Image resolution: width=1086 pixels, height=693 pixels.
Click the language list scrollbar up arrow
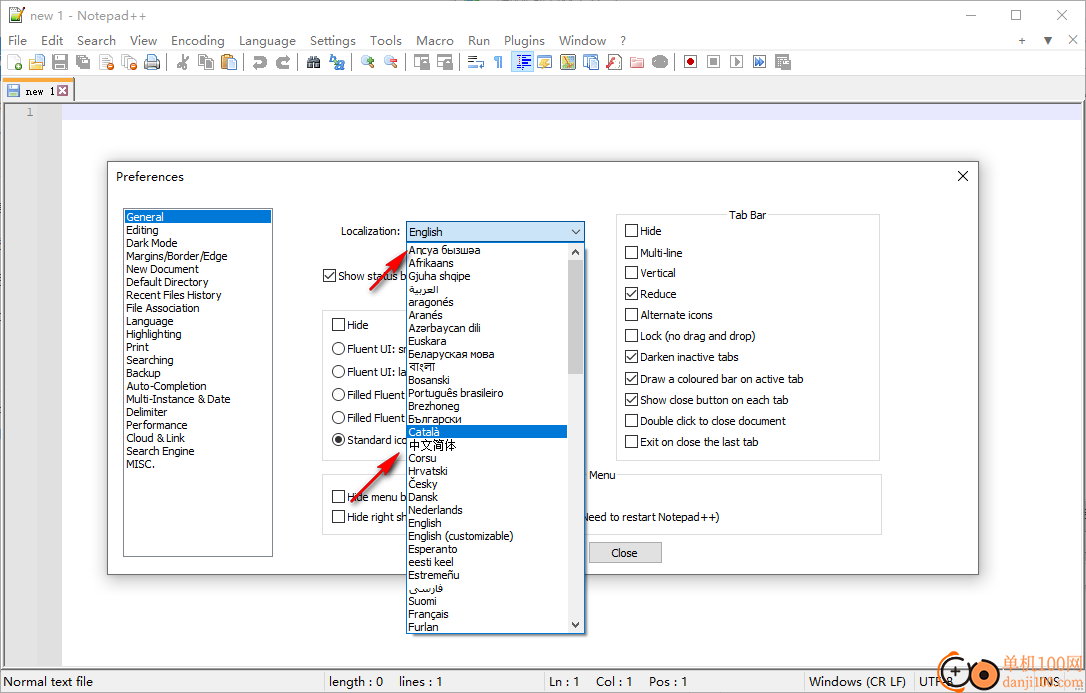575,252
